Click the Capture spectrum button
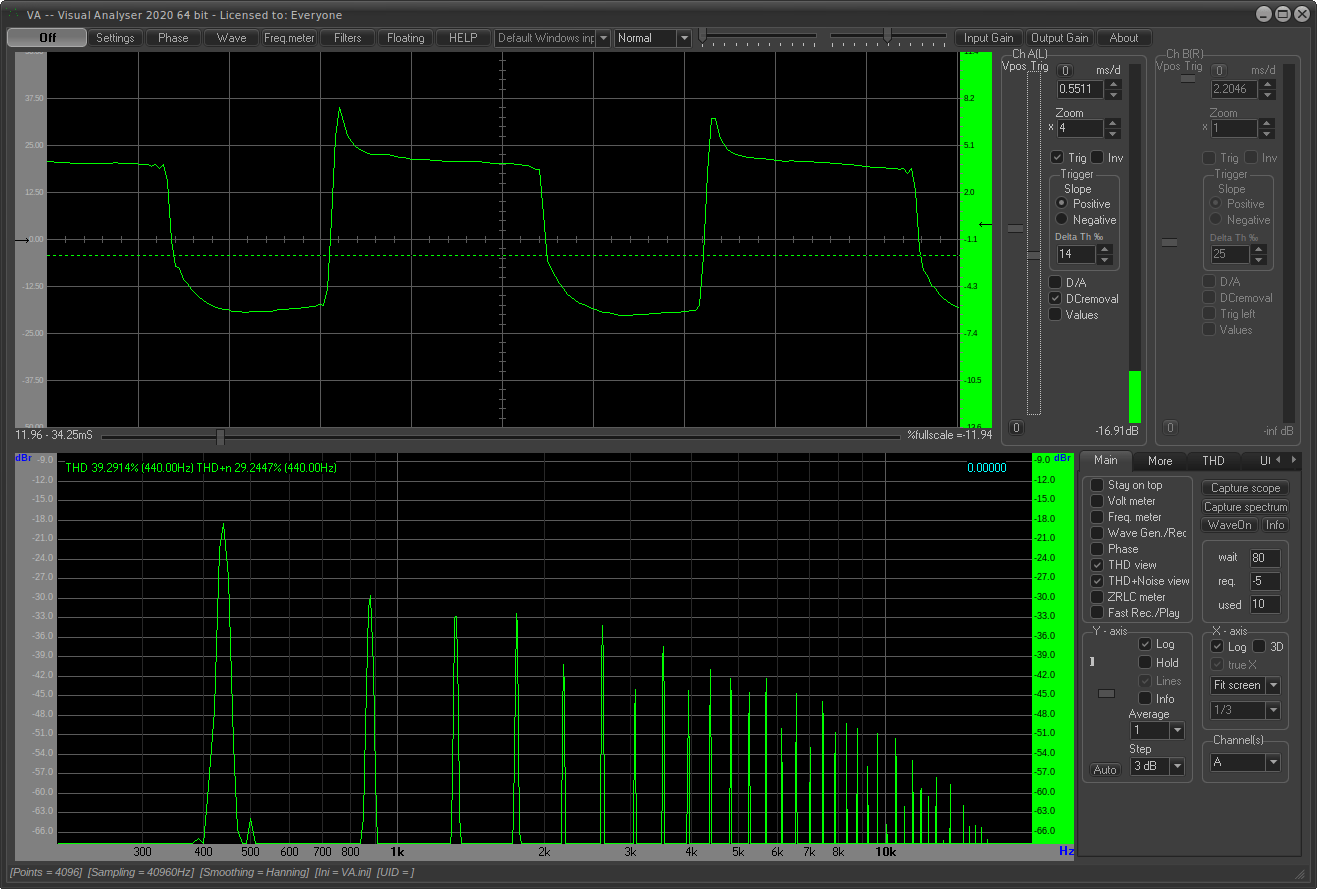Viewport: 1317px width, 889px height. 1245,507
